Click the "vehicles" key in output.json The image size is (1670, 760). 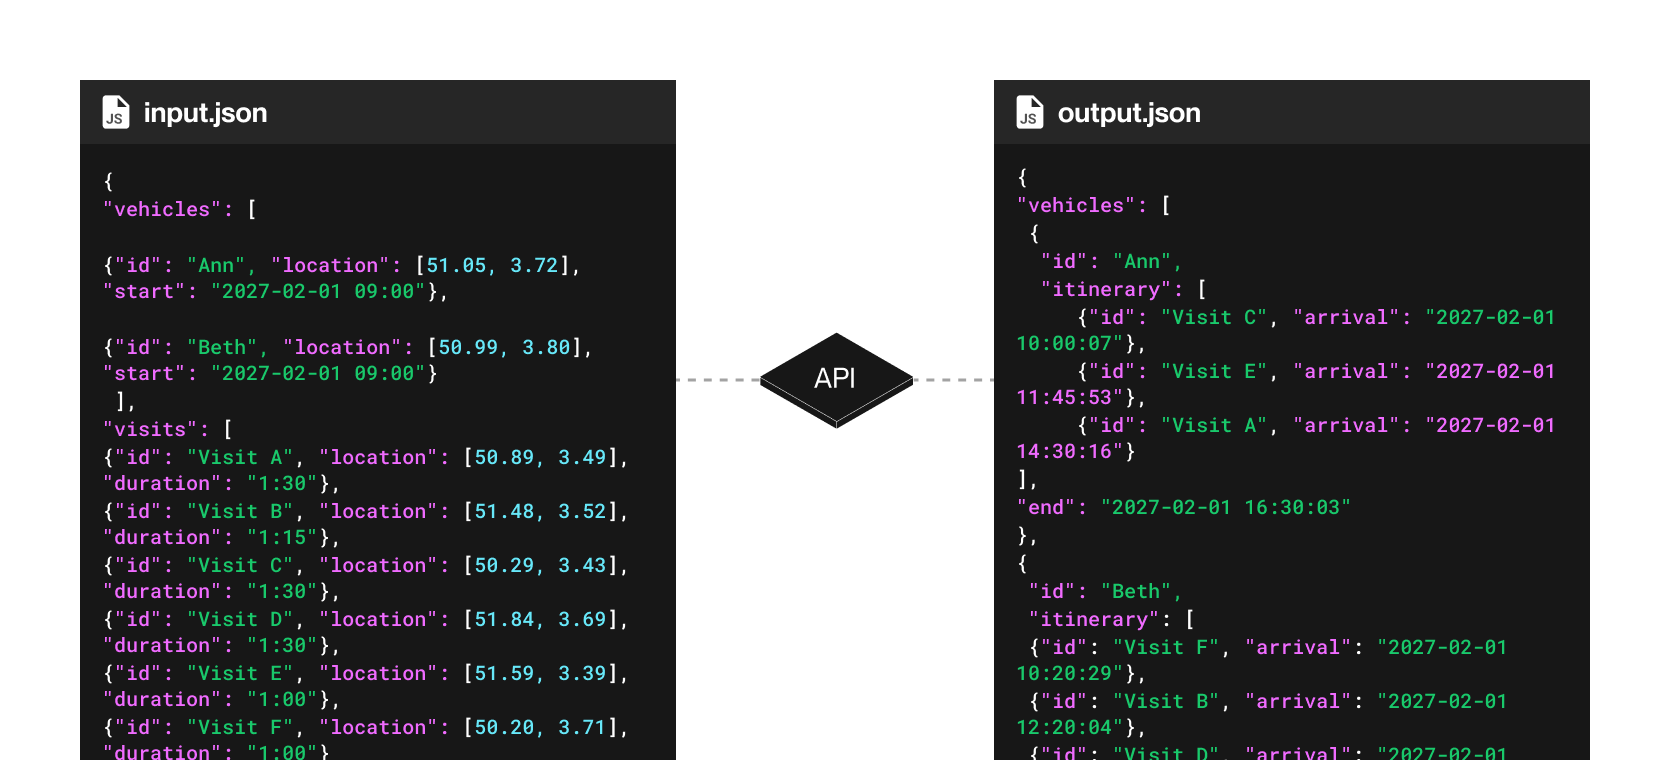tap(1076, 205)
